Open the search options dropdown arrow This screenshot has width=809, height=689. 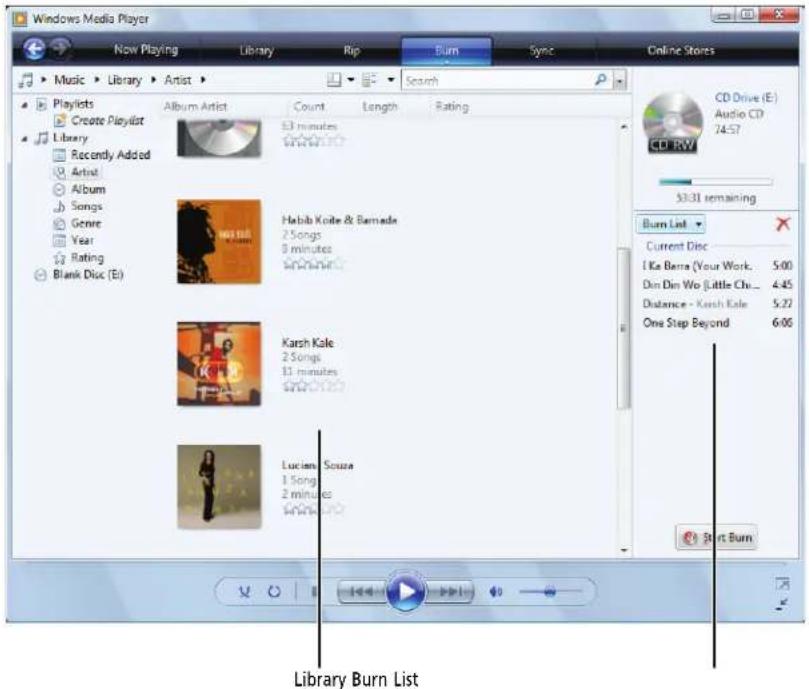pyautogui.click(x=620, y=81)
